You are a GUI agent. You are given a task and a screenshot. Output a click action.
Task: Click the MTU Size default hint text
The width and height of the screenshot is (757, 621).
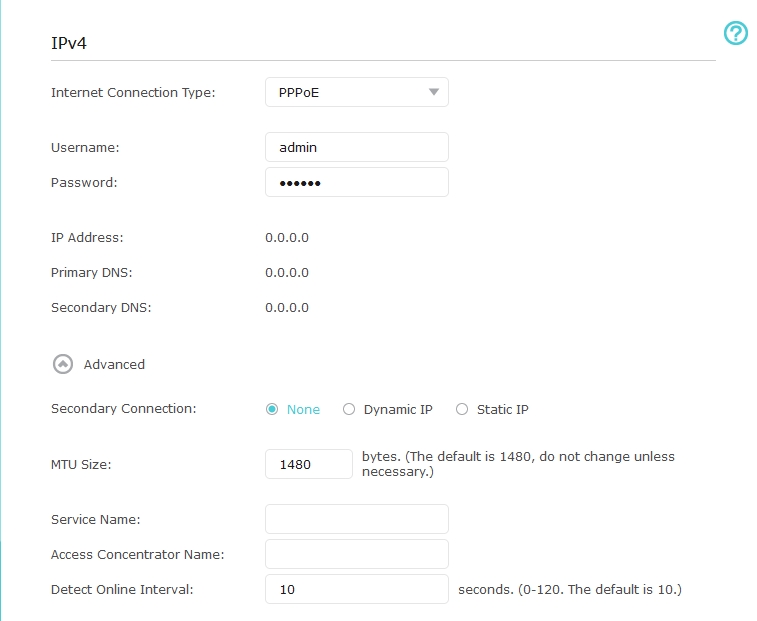click(518, 463)
